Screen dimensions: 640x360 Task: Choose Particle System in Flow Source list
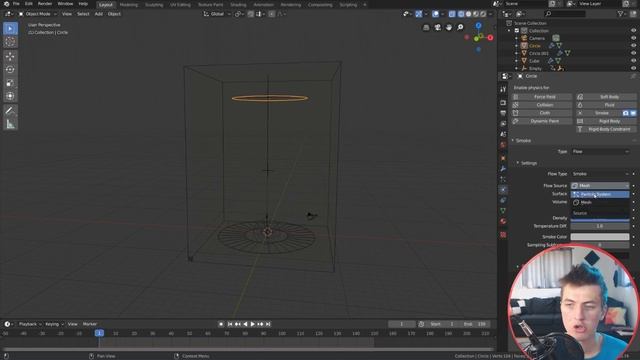click(600, 194)
